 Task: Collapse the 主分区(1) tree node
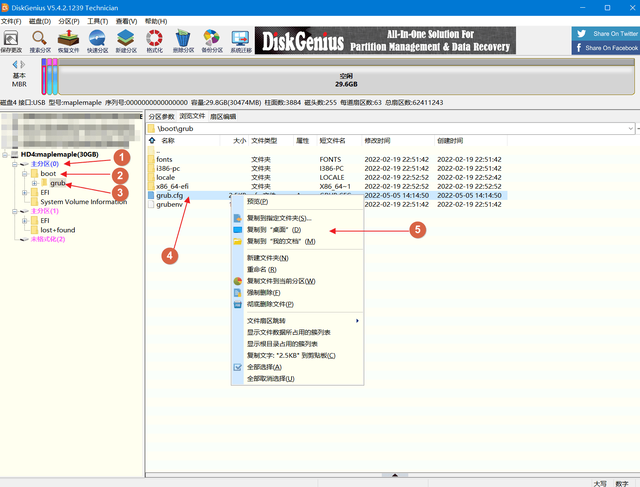15,211
